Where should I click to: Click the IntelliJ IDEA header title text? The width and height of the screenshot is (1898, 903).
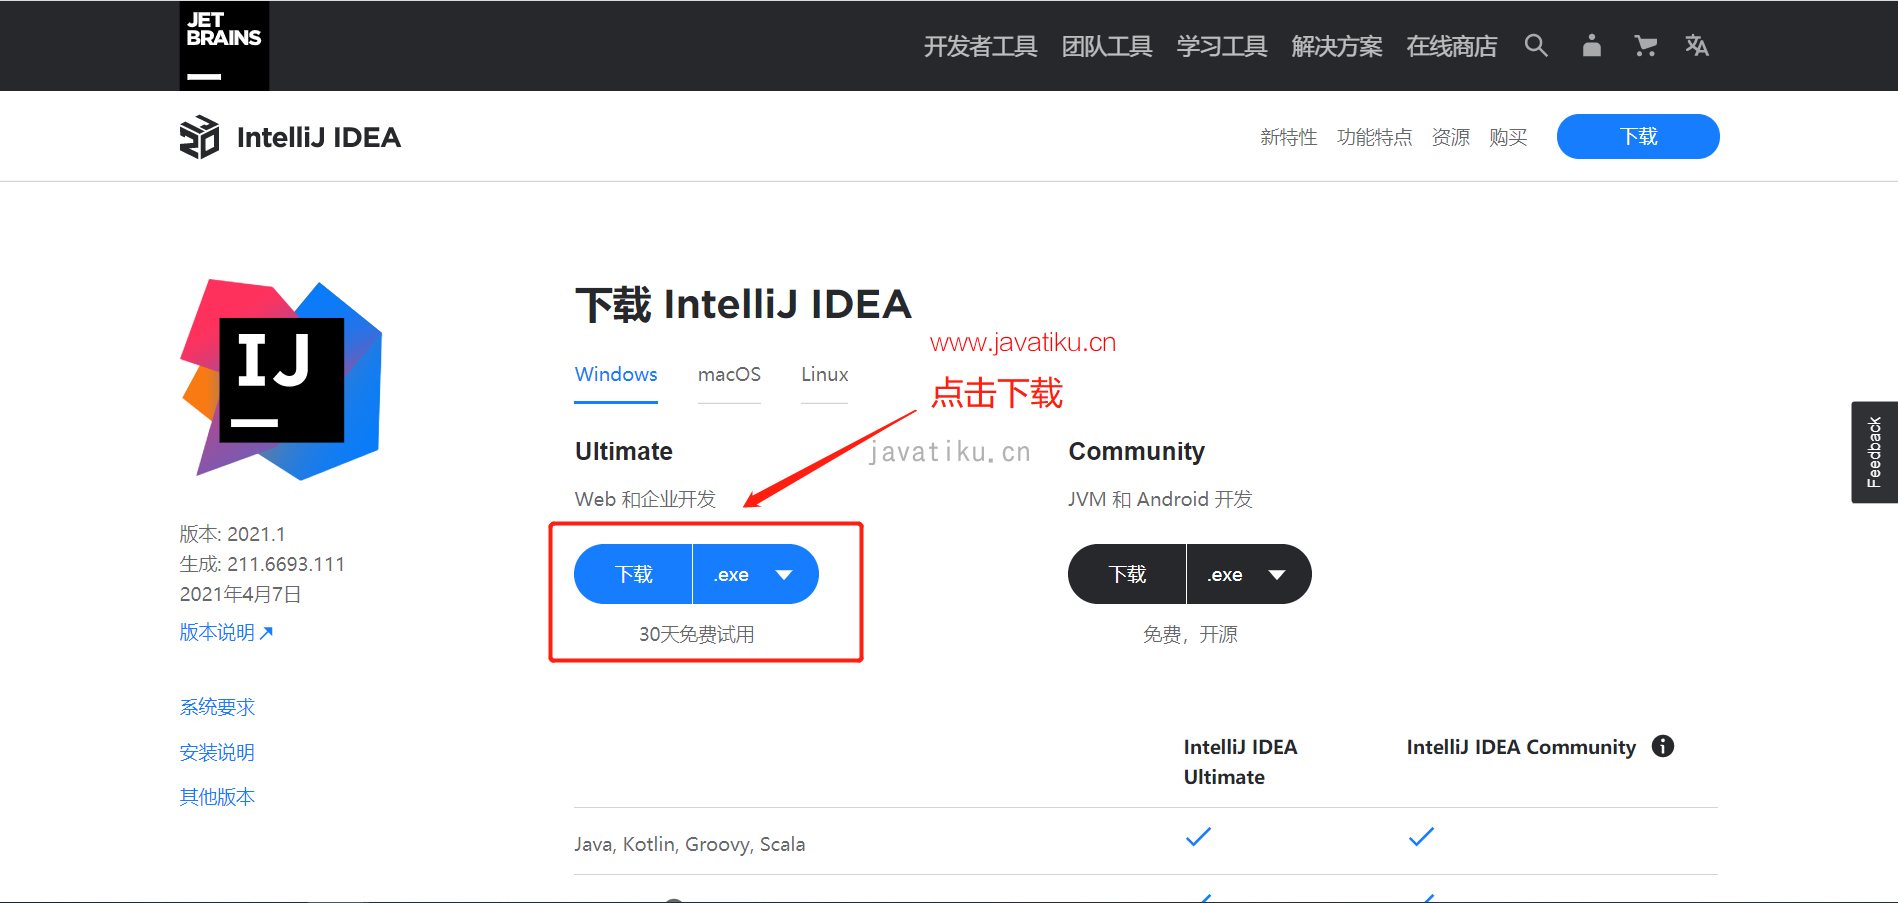tap(319, 137)
